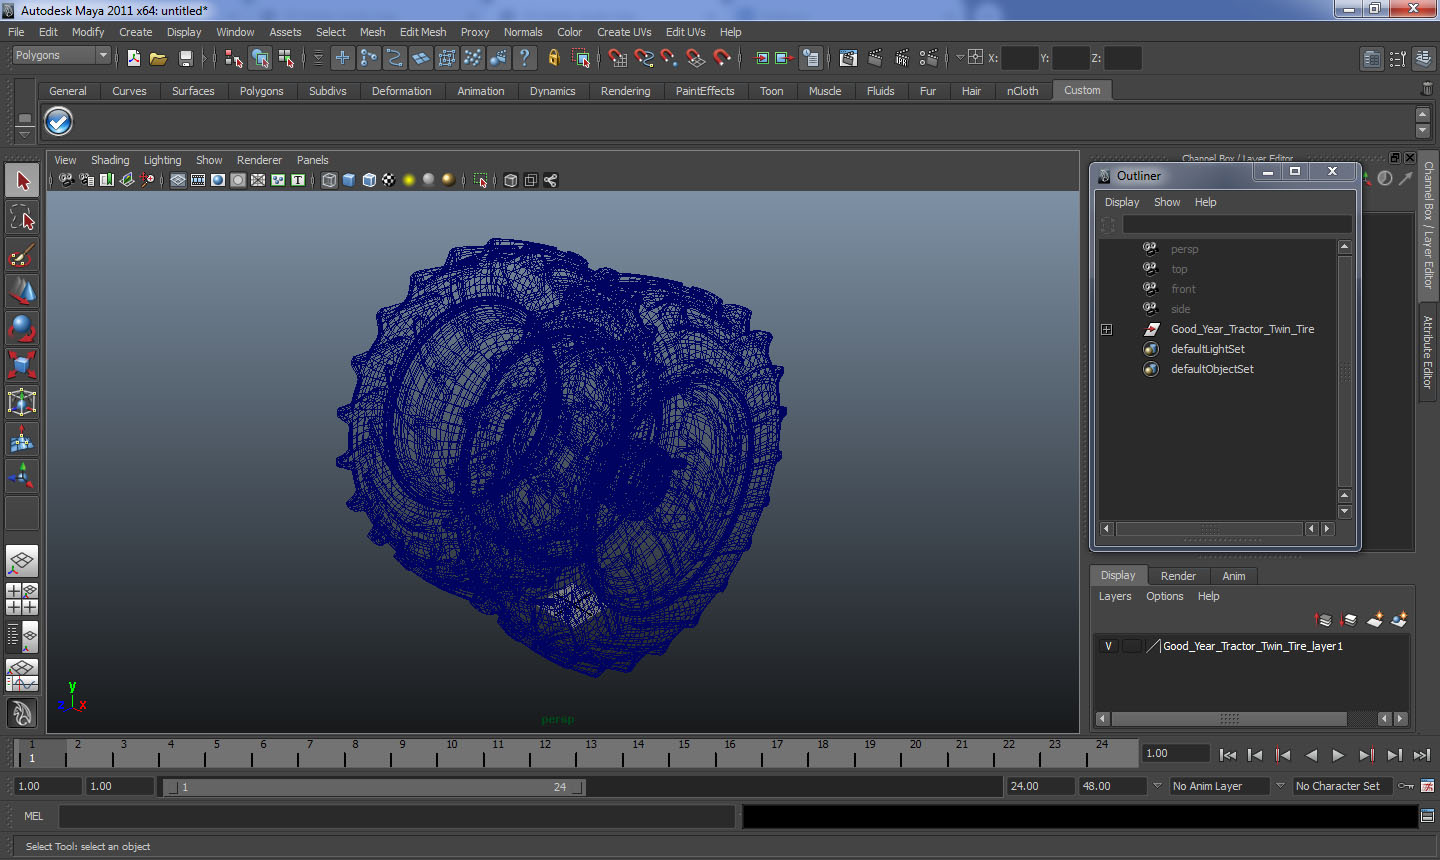Open the Mesh menu
Screen dimensions: 1440x860
coord(372,32)
